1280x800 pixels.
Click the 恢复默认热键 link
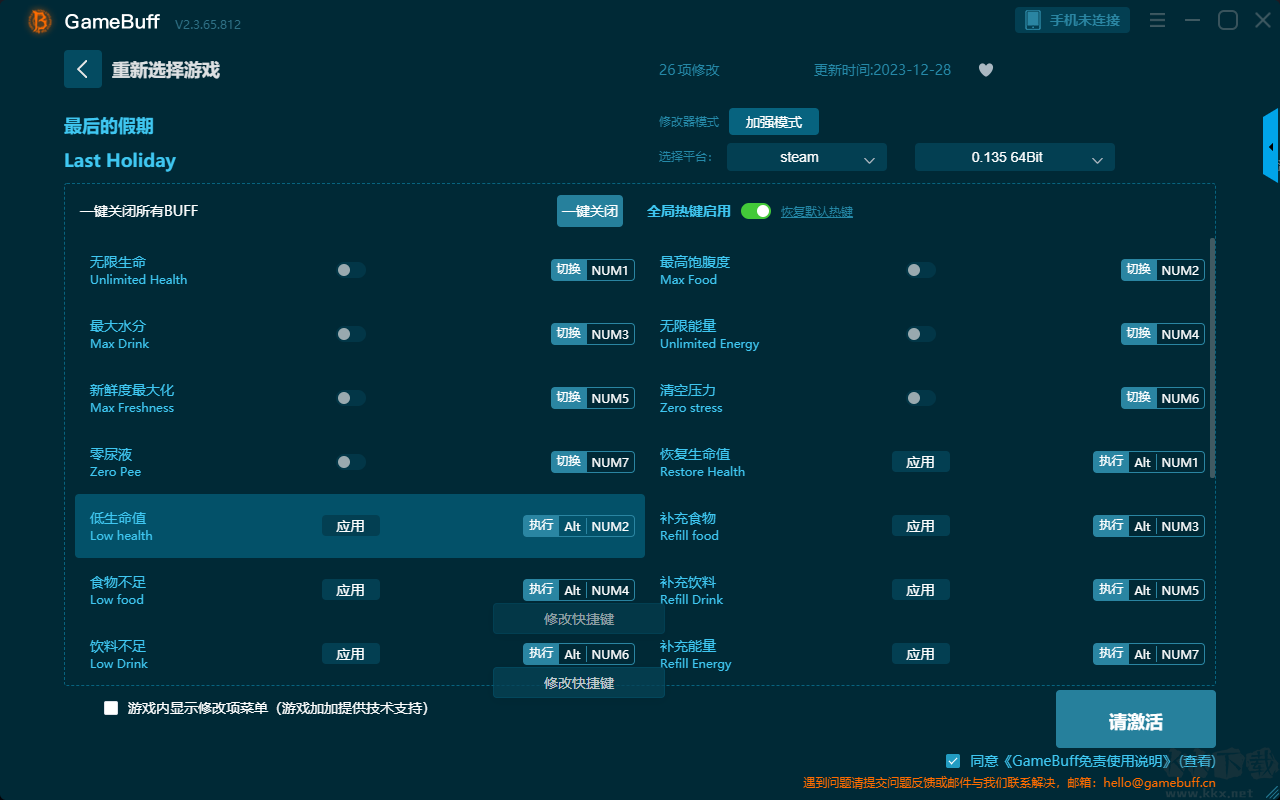tap(817, 212)
